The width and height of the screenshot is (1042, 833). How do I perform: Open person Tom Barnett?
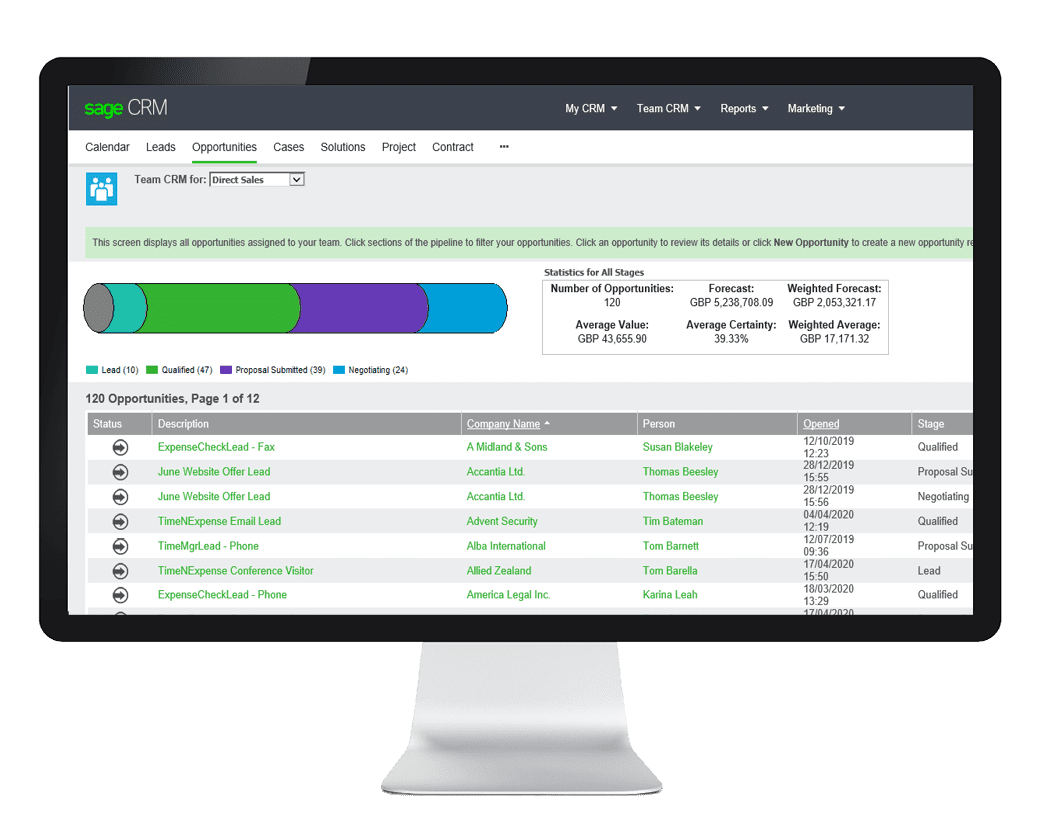[671, 546]
